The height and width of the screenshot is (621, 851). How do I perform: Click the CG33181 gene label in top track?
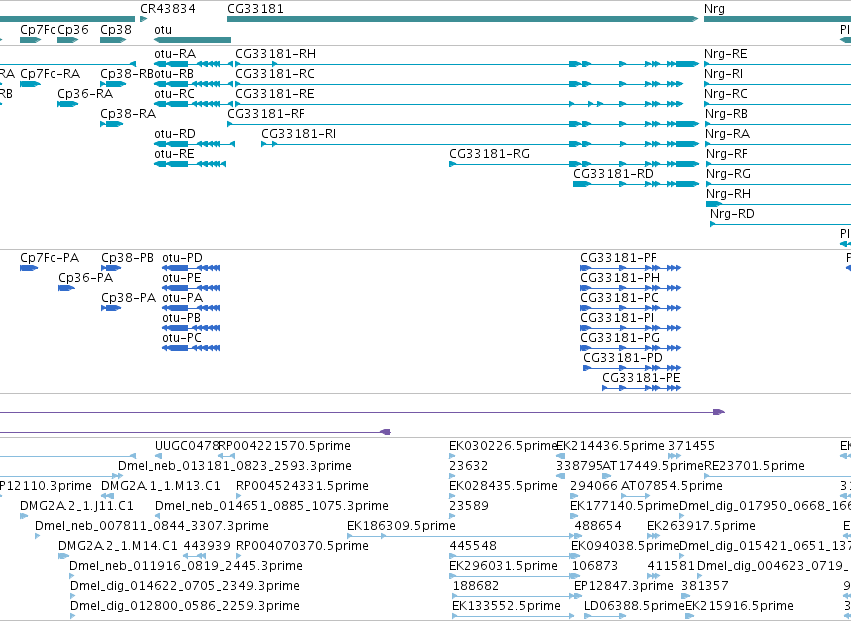click(x=255, y=9)
